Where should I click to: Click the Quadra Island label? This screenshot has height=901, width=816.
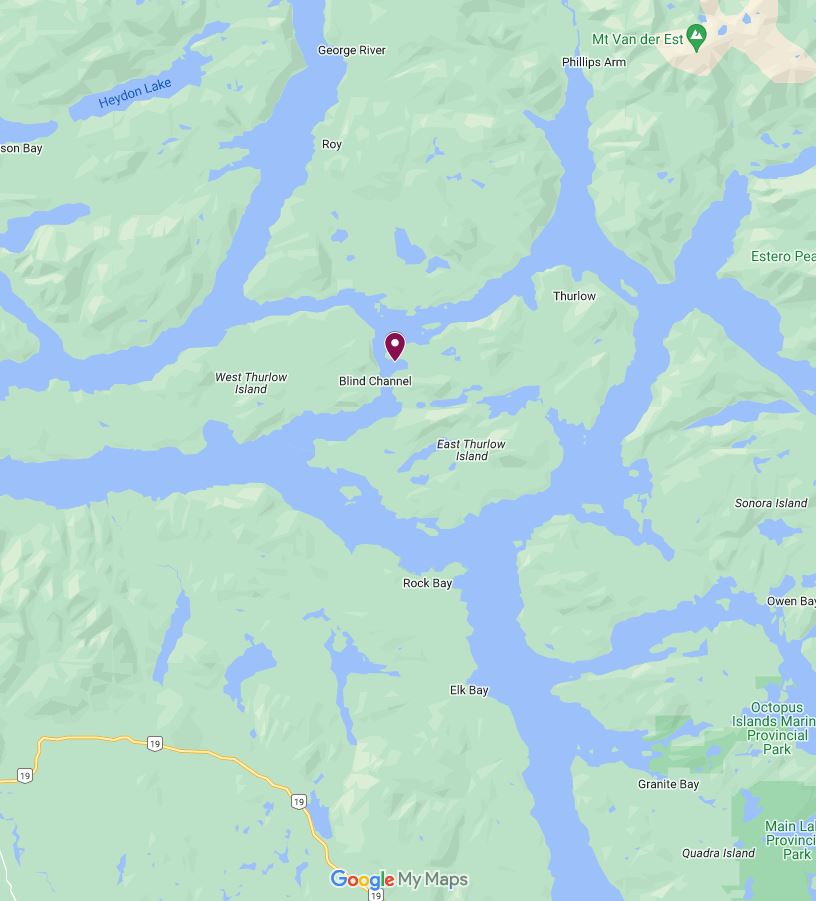718,853
